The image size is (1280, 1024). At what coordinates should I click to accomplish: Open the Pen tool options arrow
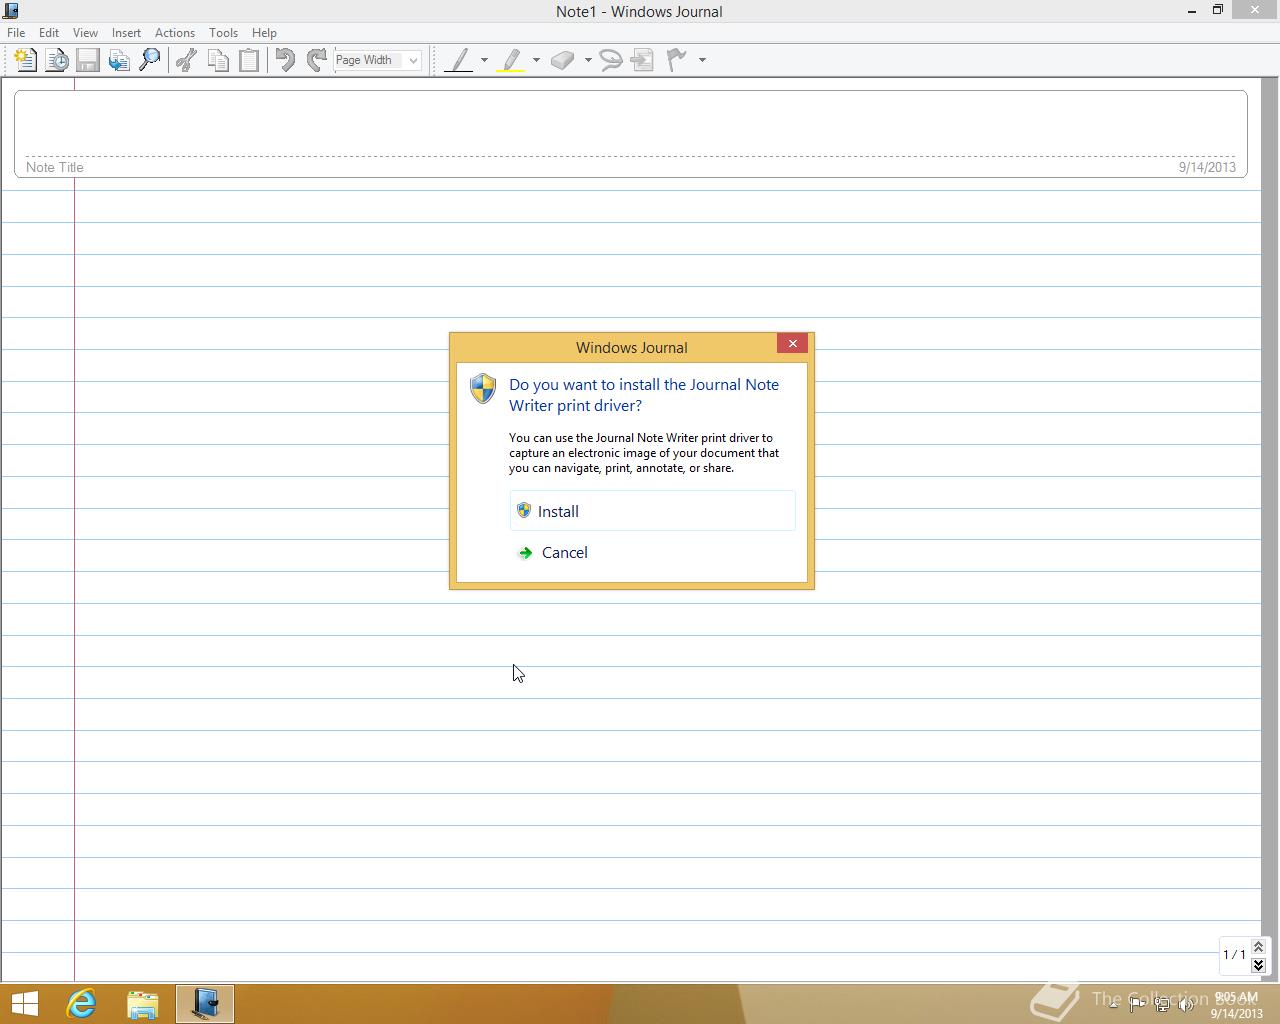(x=484, y=60)
